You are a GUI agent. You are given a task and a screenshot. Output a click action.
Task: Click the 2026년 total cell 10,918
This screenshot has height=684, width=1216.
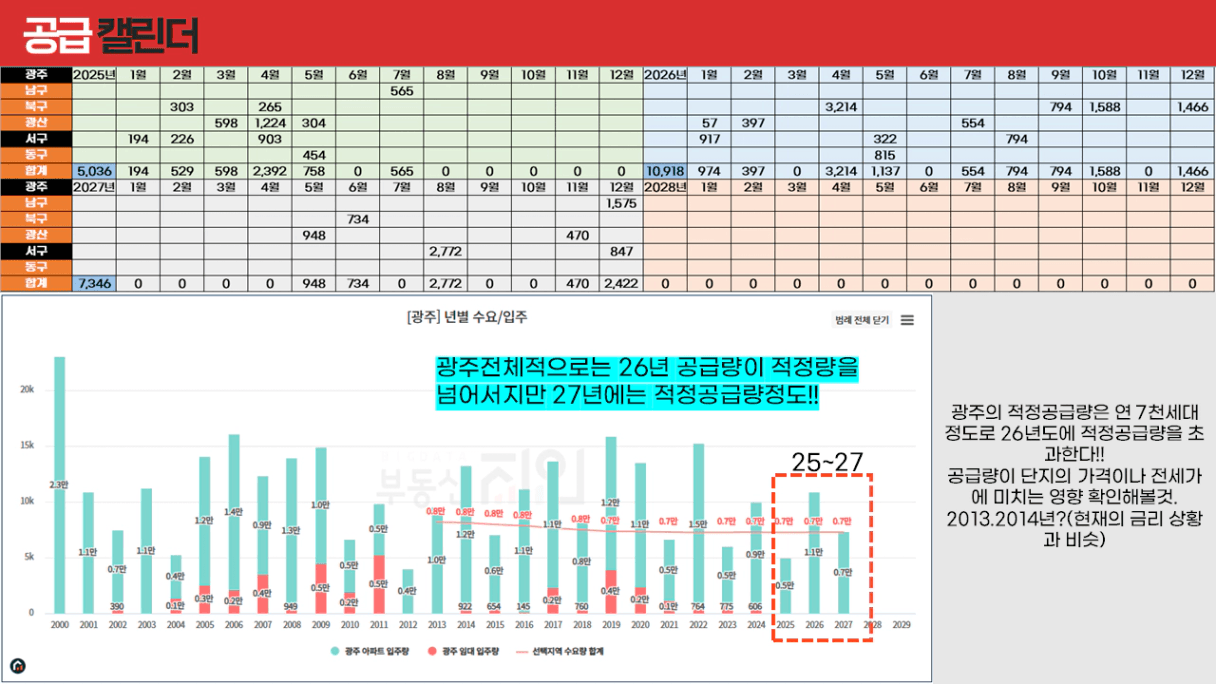(x=665, y=171)
